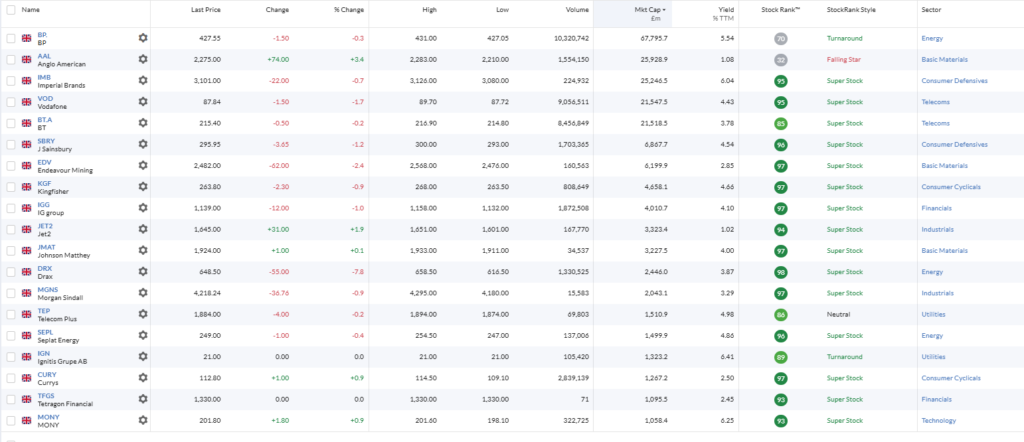This screenshot has width=1024, height=442.
Task: Sort by the Yield column header
Action: click(726, 10)
